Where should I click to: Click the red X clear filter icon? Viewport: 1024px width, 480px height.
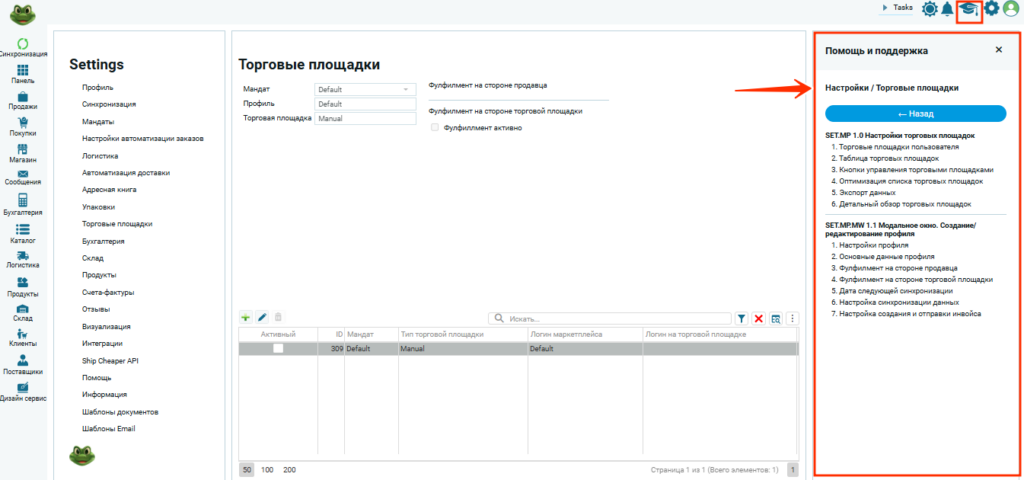[x=758, y=318]
